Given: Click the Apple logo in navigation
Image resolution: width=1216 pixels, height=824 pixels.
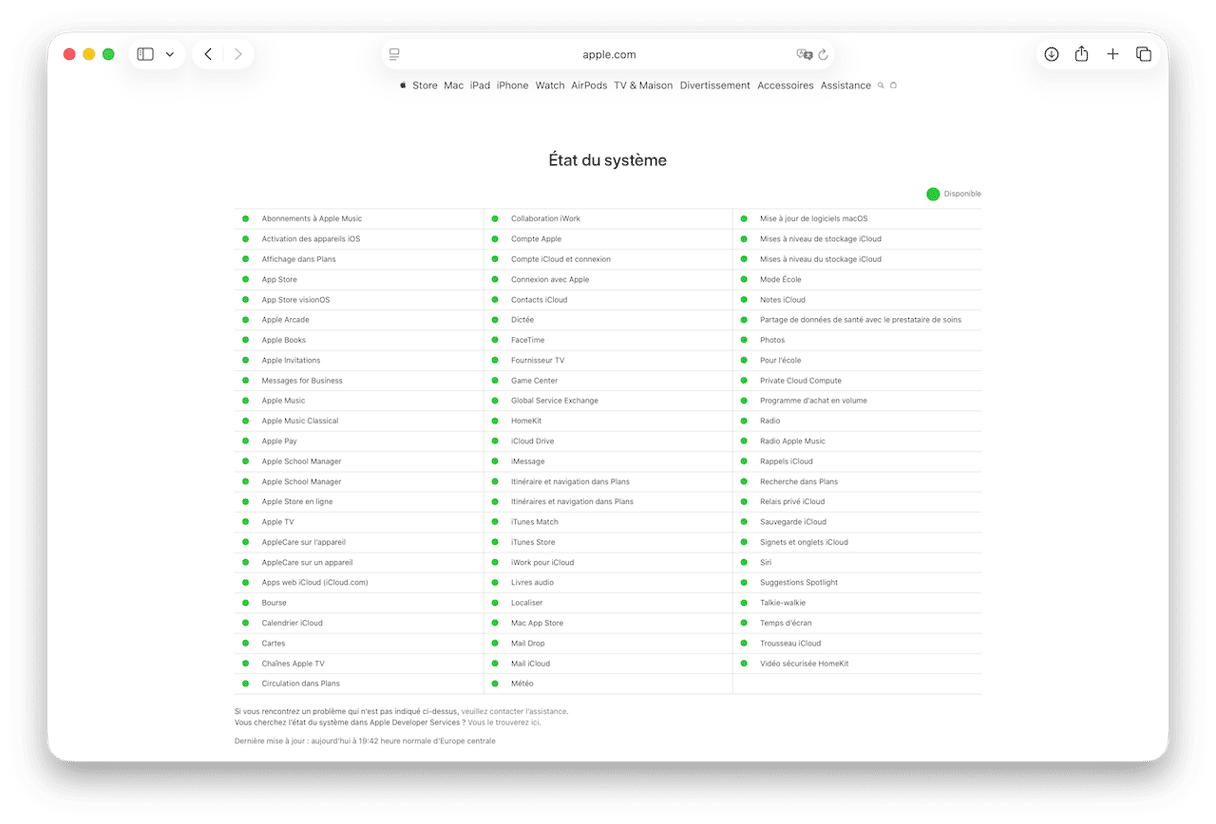Looking at the screenshot, I should 403,86.
